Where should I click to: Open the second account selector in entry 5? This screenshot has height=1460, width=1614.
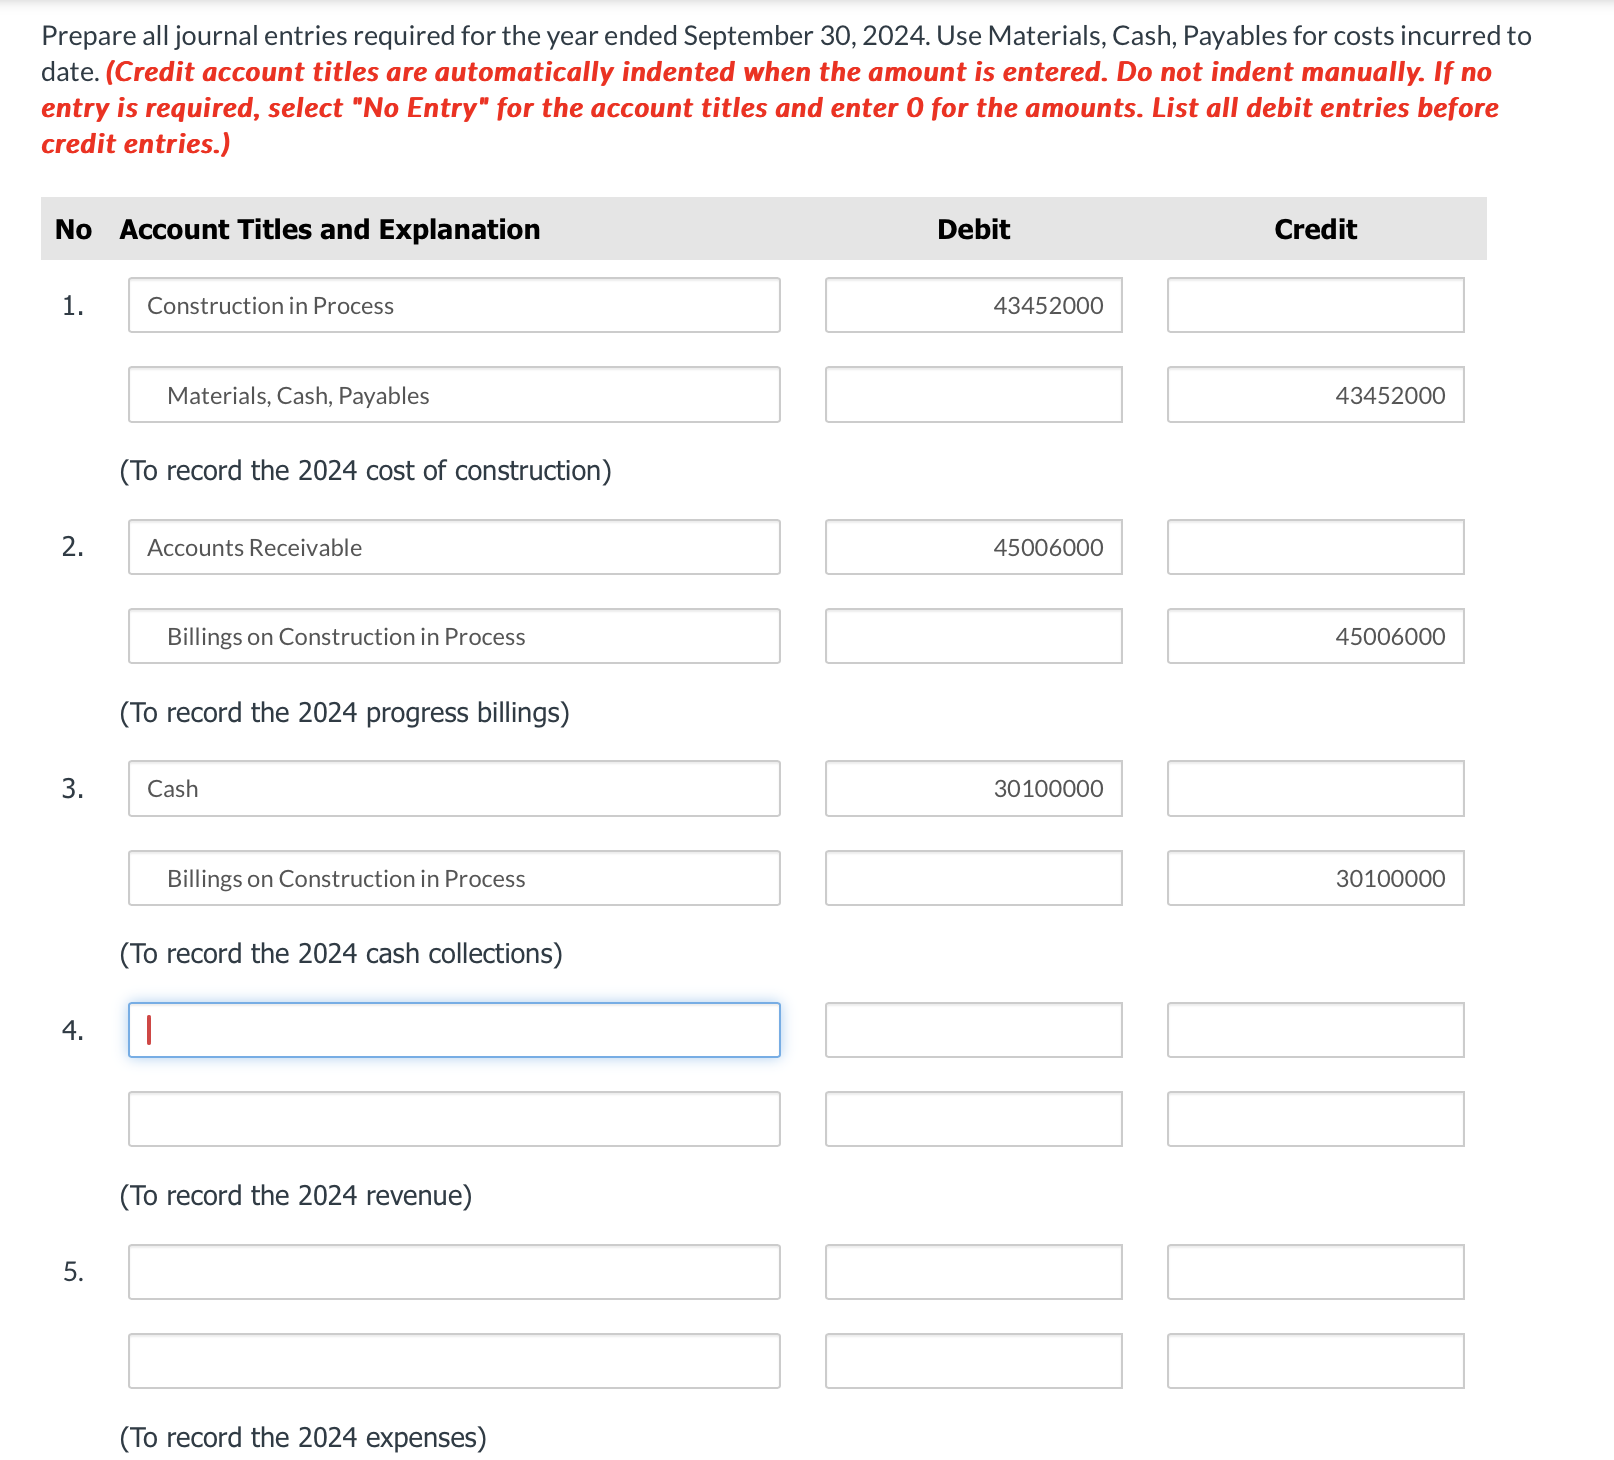pos(453,1360)
